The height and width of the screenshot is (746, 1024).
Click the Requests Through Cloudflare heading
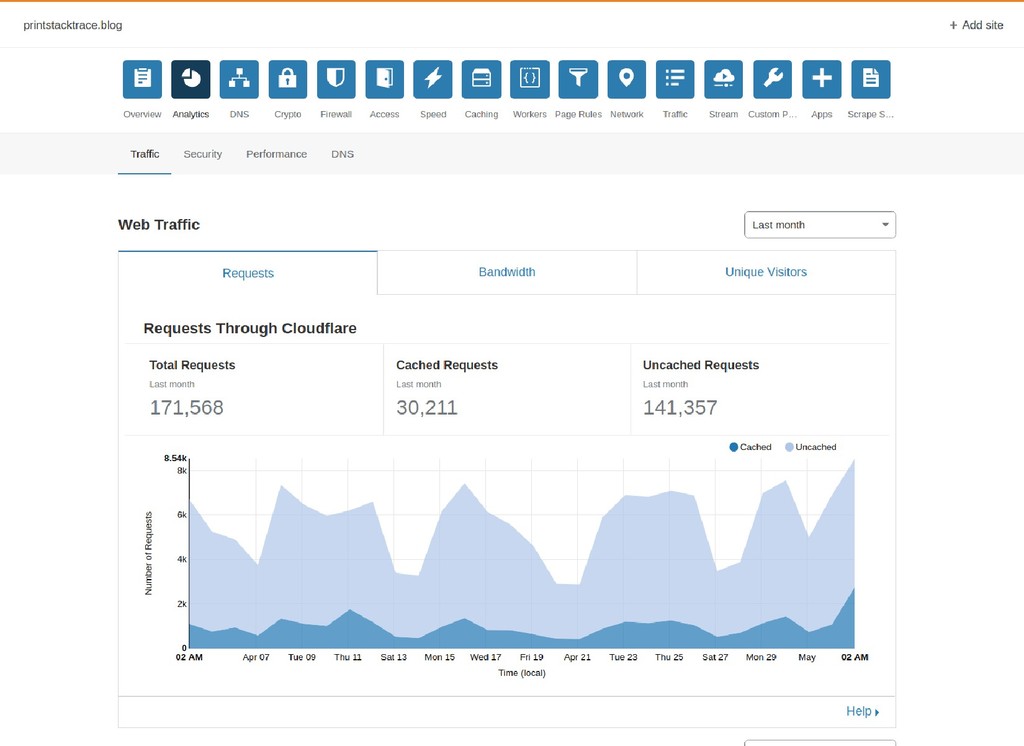pos(250,329)
